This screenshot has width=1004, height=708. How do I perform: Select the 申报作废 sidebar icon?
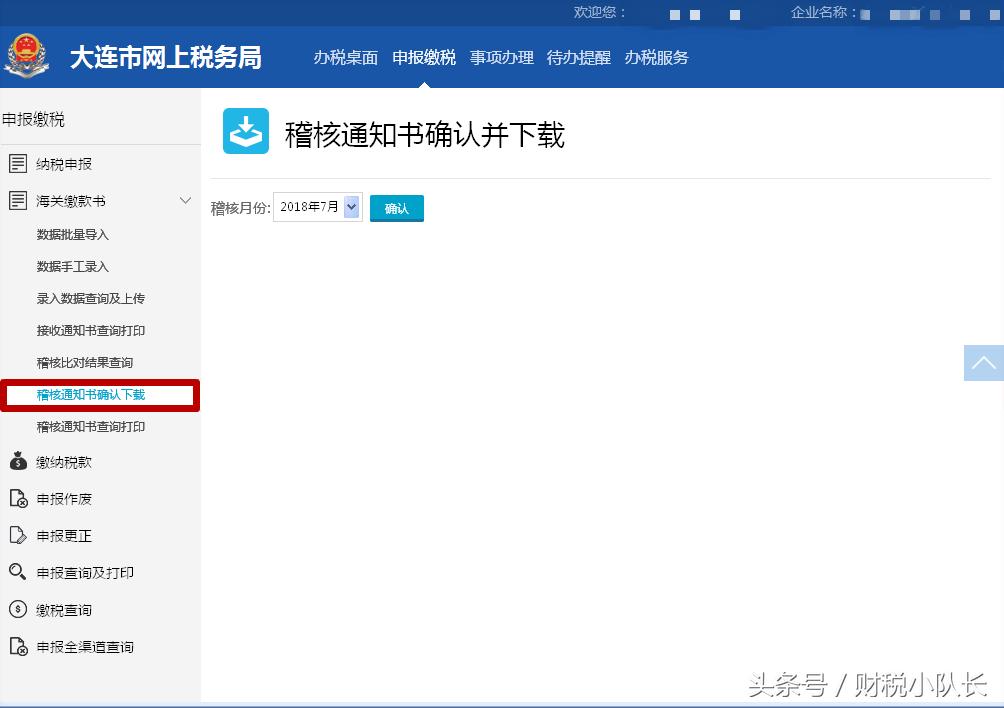17,498
